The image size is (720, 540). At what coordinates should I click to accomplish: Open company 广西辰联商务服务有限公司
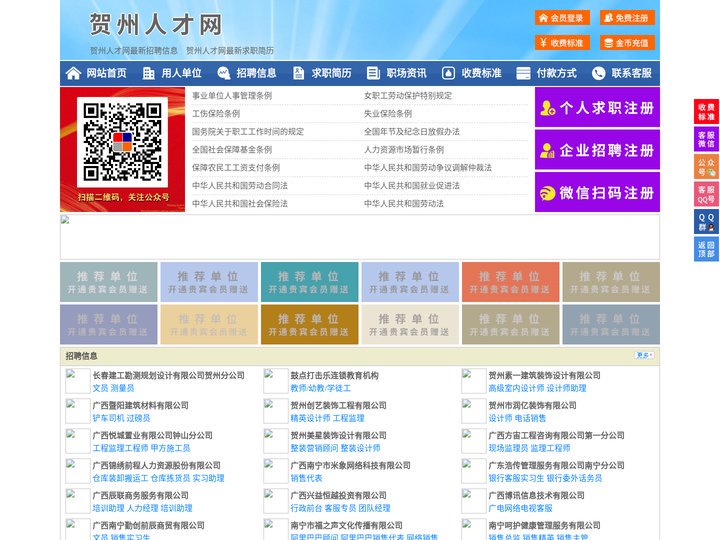(x=141, y=495)
